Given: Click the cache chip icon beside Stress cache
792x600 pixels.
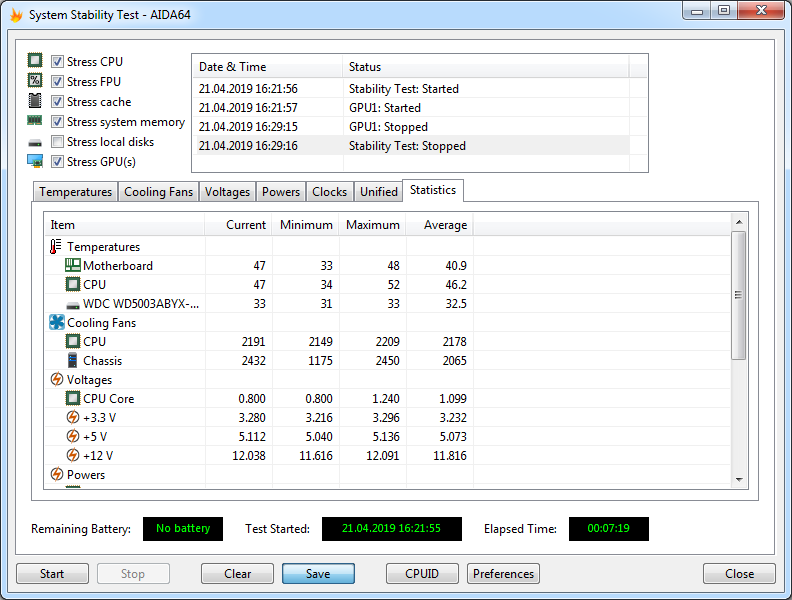Looking at the screenshot, I should (35, 101).
